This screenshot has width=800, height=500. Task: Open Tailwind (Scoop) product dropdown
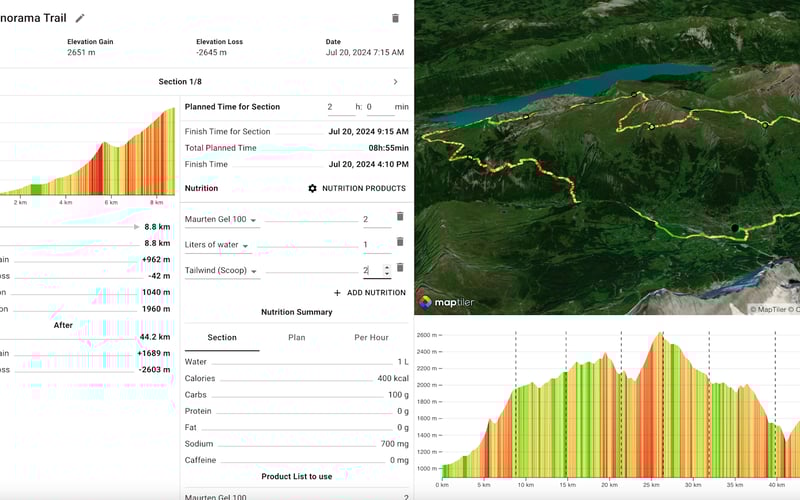[x=222, y=270]
